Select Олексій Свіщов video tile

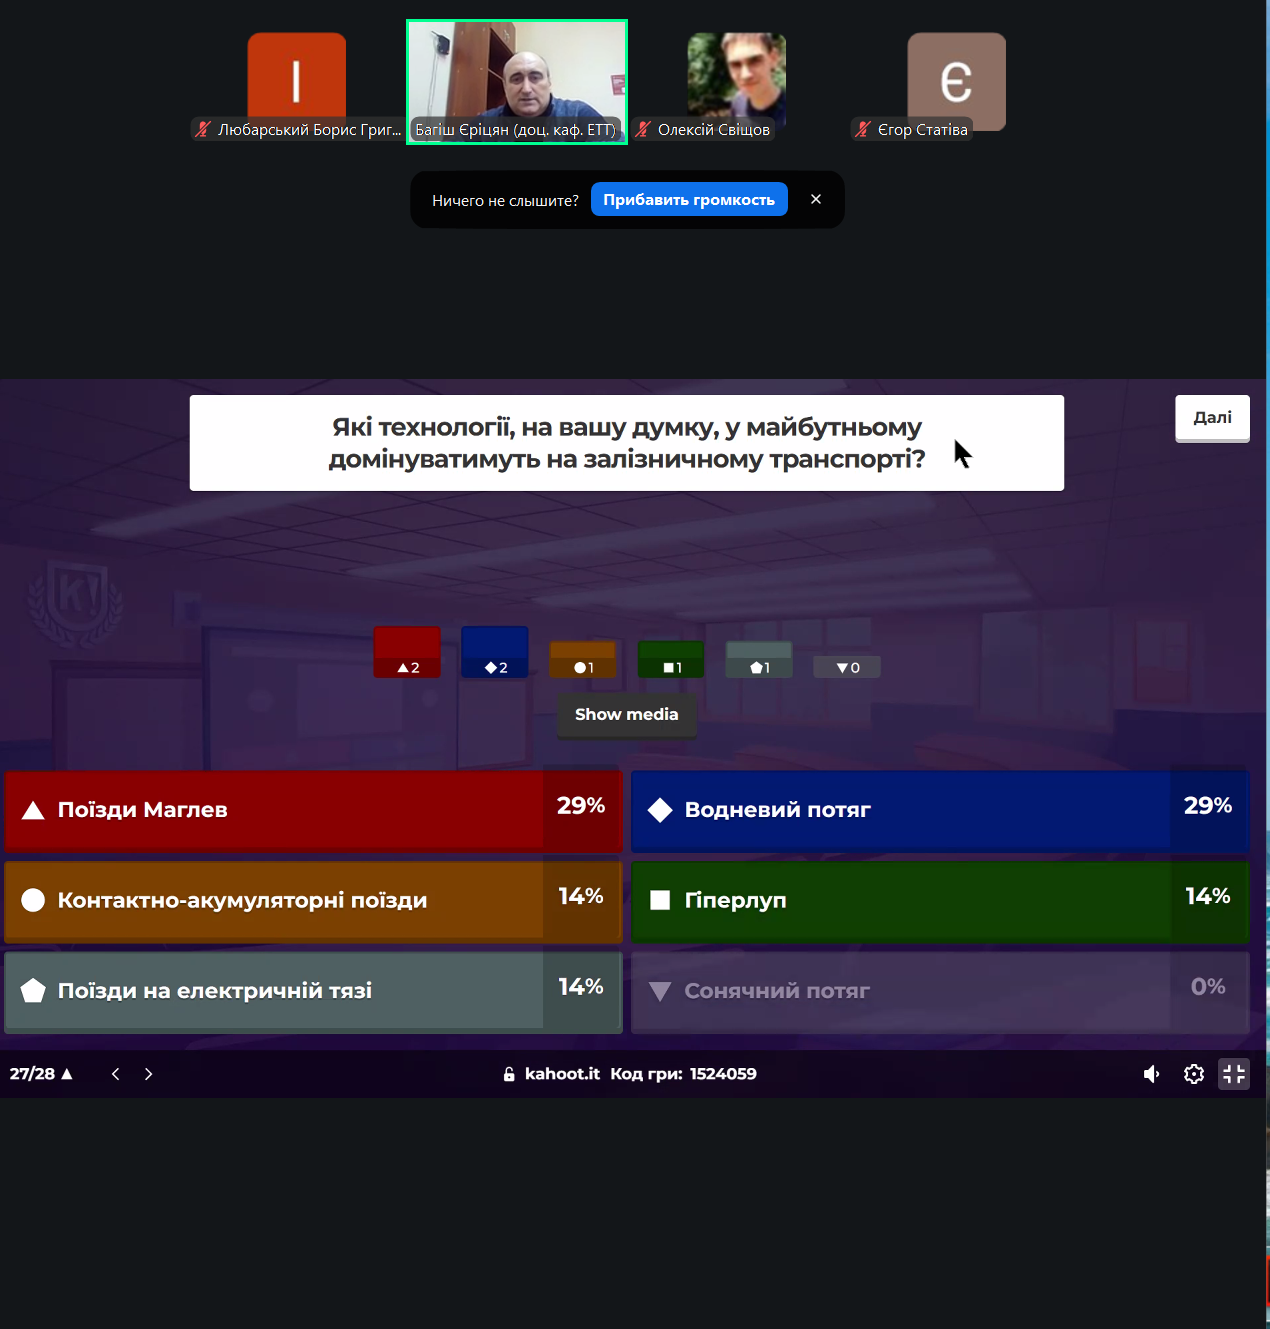(x=737, y=82)
